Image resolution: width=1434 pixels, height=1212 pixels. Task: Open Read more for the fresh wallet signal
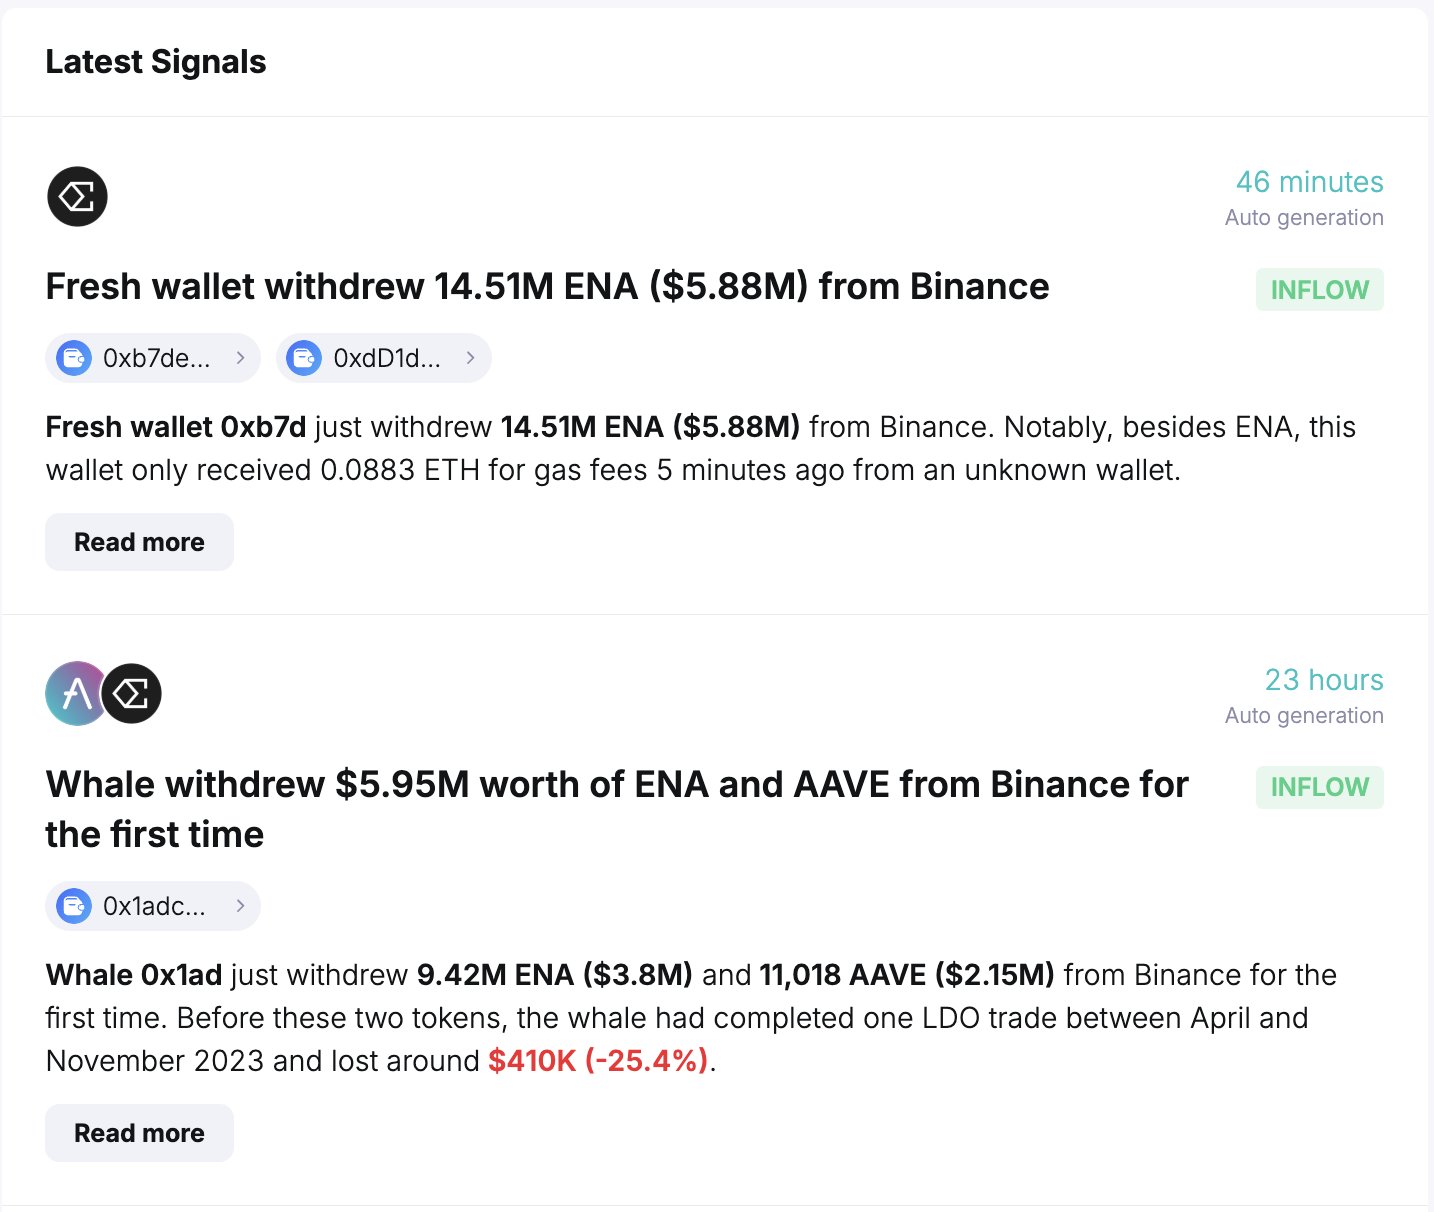(139, 542)
